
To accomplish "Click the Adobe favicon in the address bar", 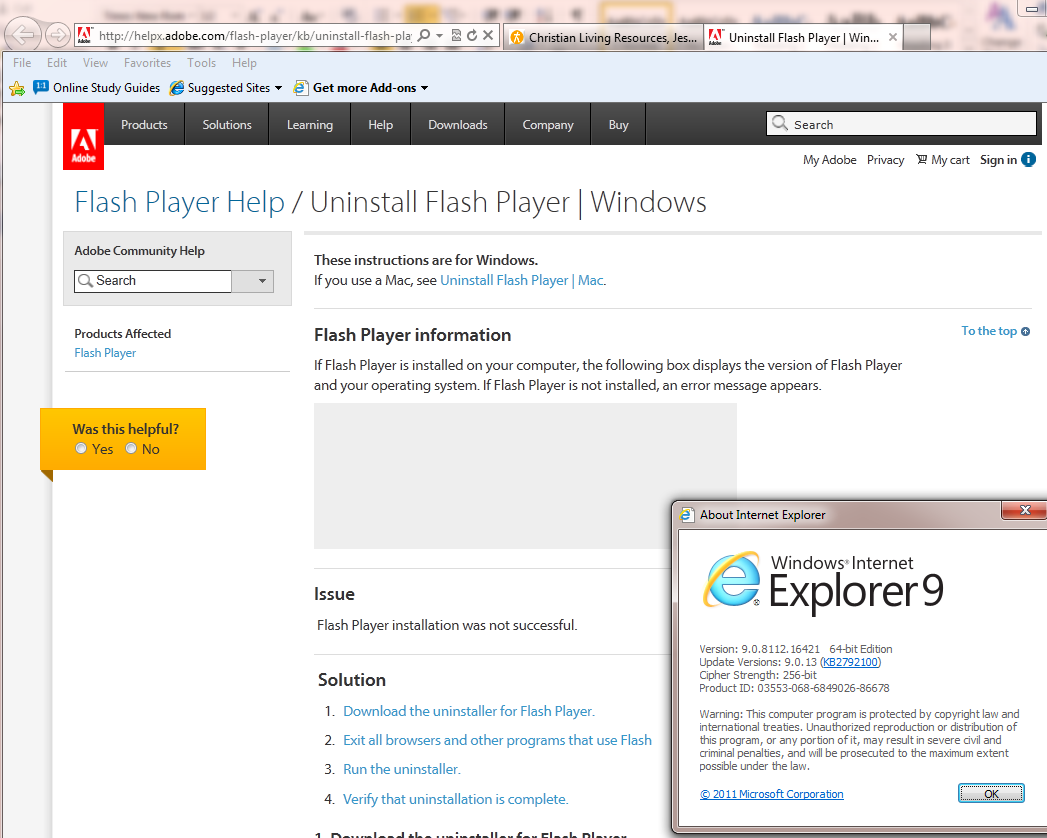I will tap(84, 35).
